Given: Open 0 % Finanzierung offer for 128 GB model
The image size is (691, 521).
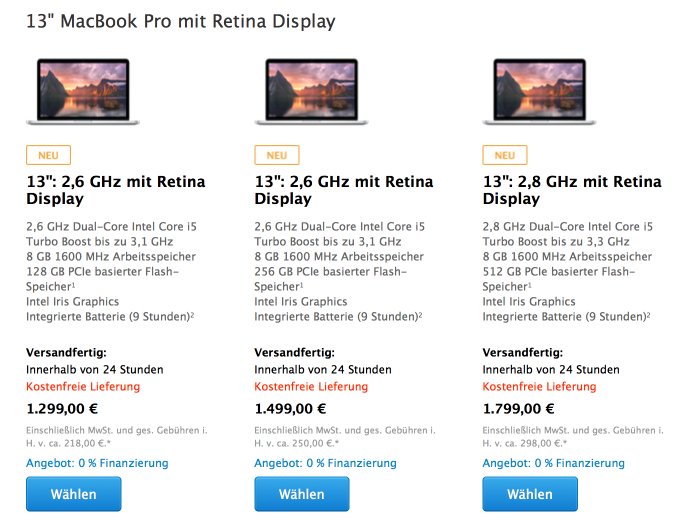Looking at the screenshot, I should coord(97,463).
